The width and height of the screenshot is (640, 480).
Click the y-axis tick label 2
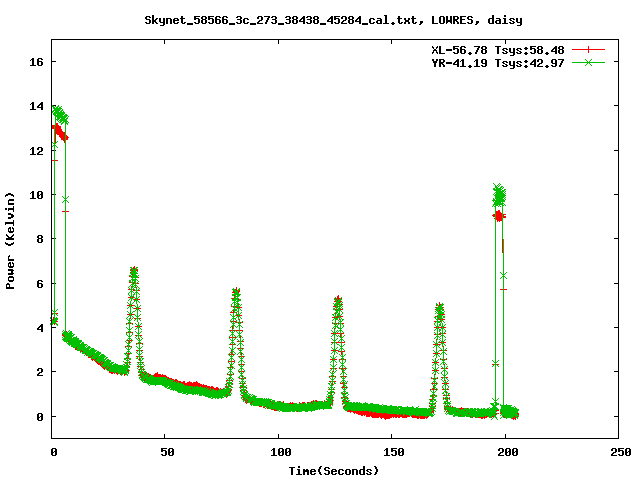pos(40,372)
